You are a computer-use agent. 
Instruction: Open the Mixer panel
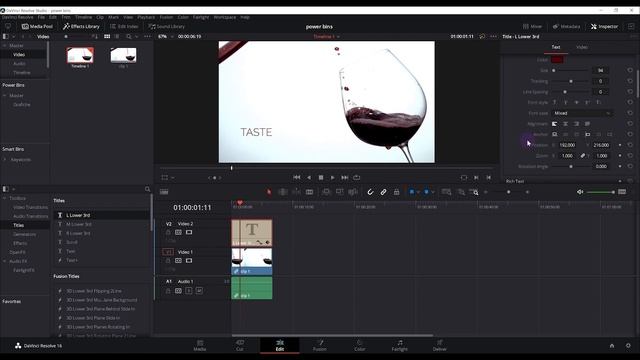(532, 26)
